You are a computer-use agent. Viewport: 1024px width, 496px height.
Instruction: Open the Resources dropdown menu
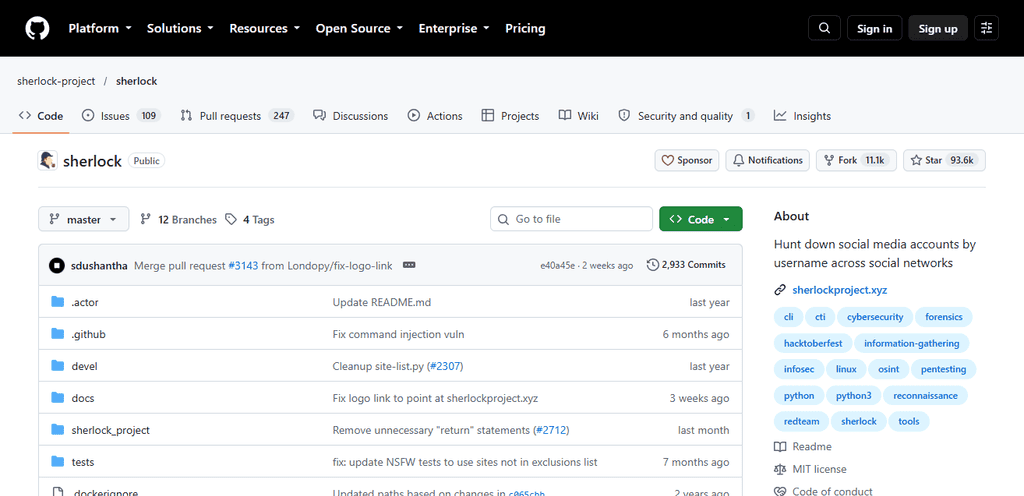[264, 28]
